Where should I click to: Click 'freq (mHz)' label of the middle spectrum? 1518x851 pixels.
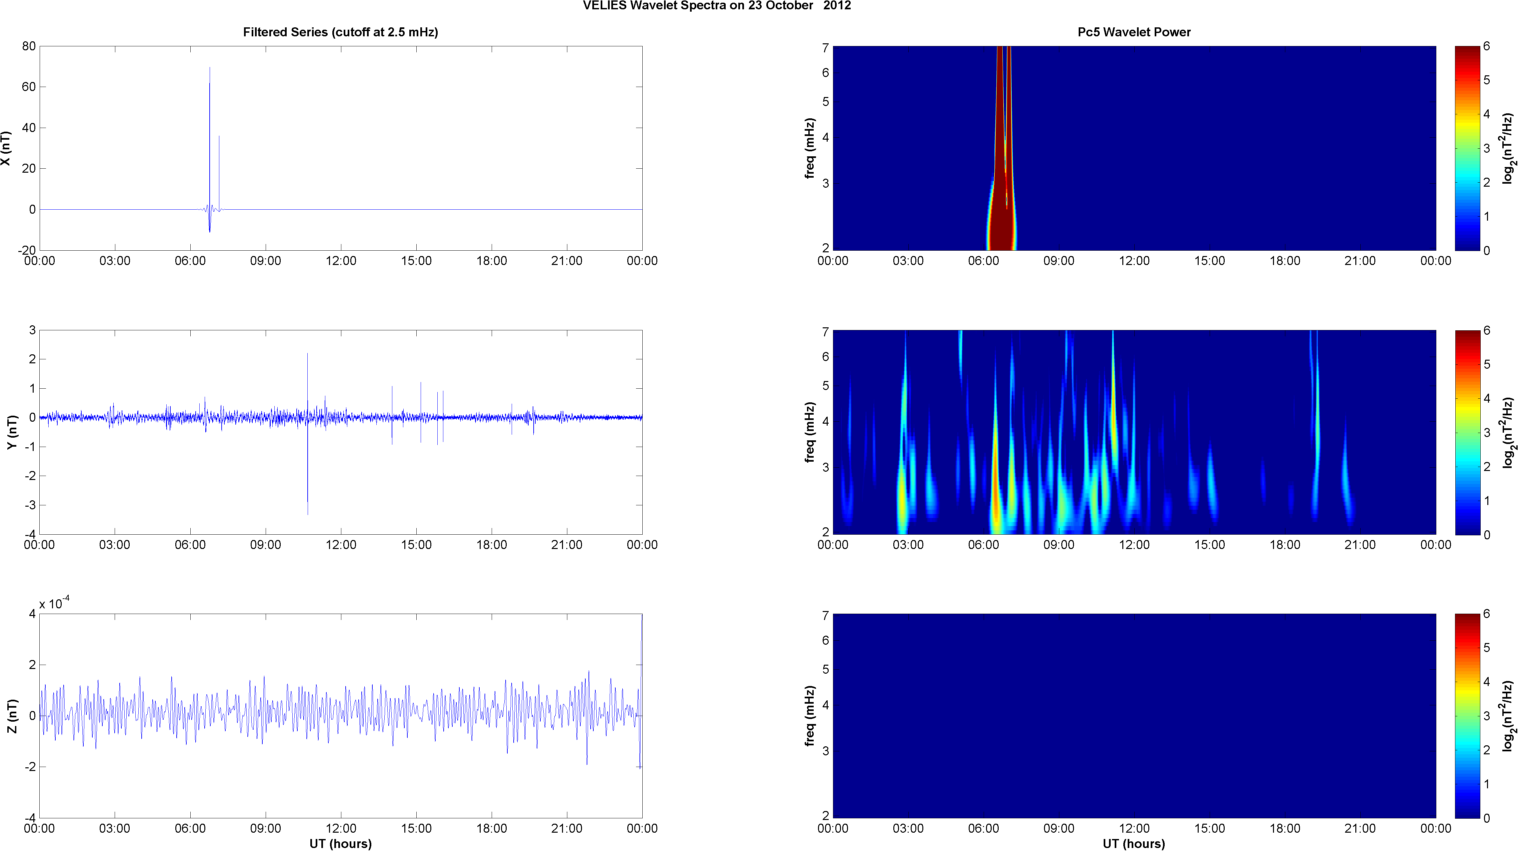click(x=809, y=432)
